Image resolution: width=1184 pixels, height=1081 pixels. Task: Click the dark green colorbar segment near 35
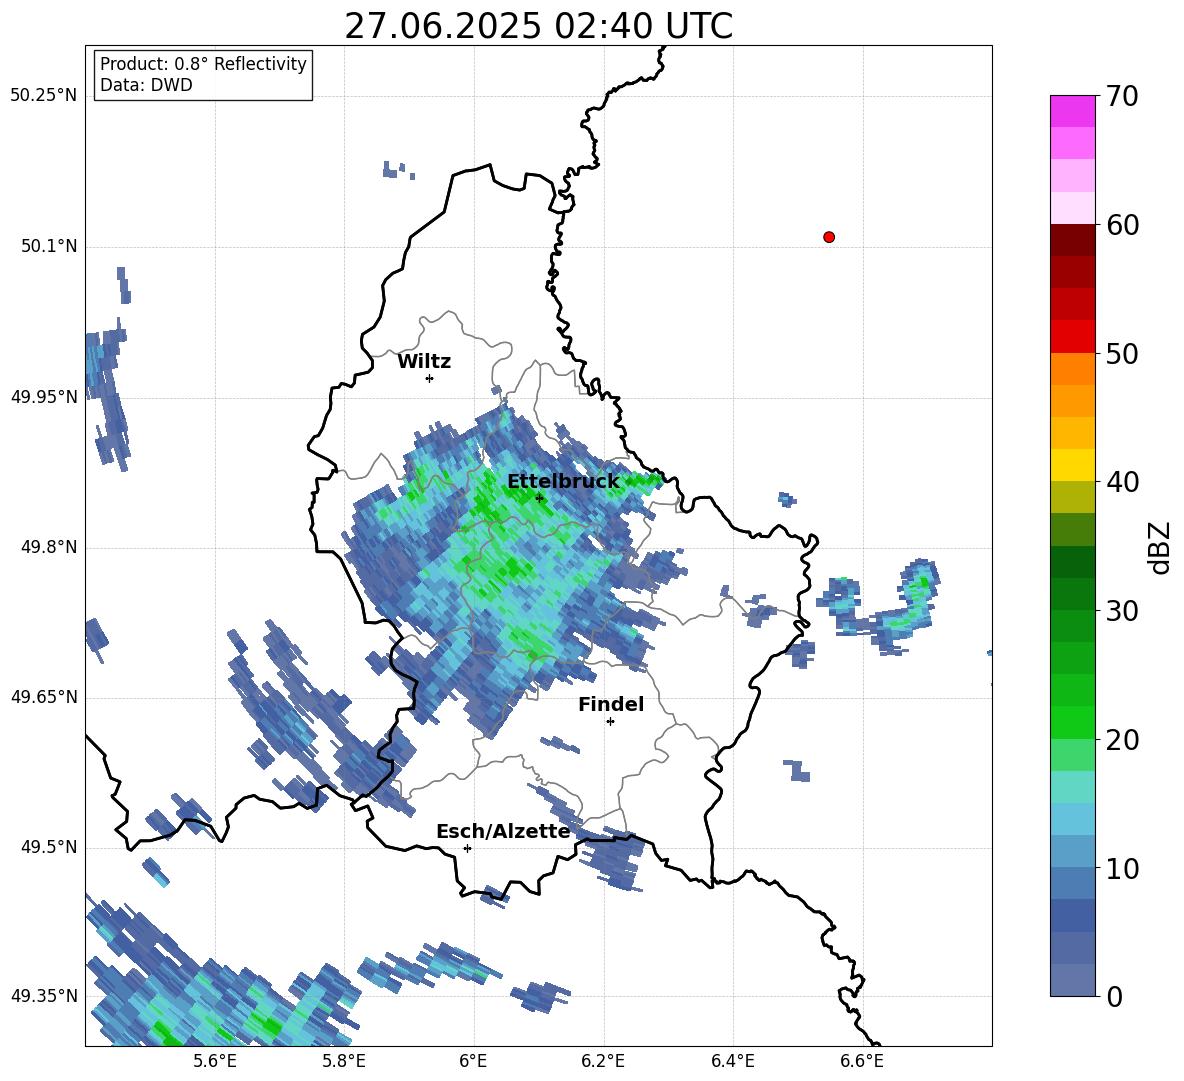(x=1072, y=562)
